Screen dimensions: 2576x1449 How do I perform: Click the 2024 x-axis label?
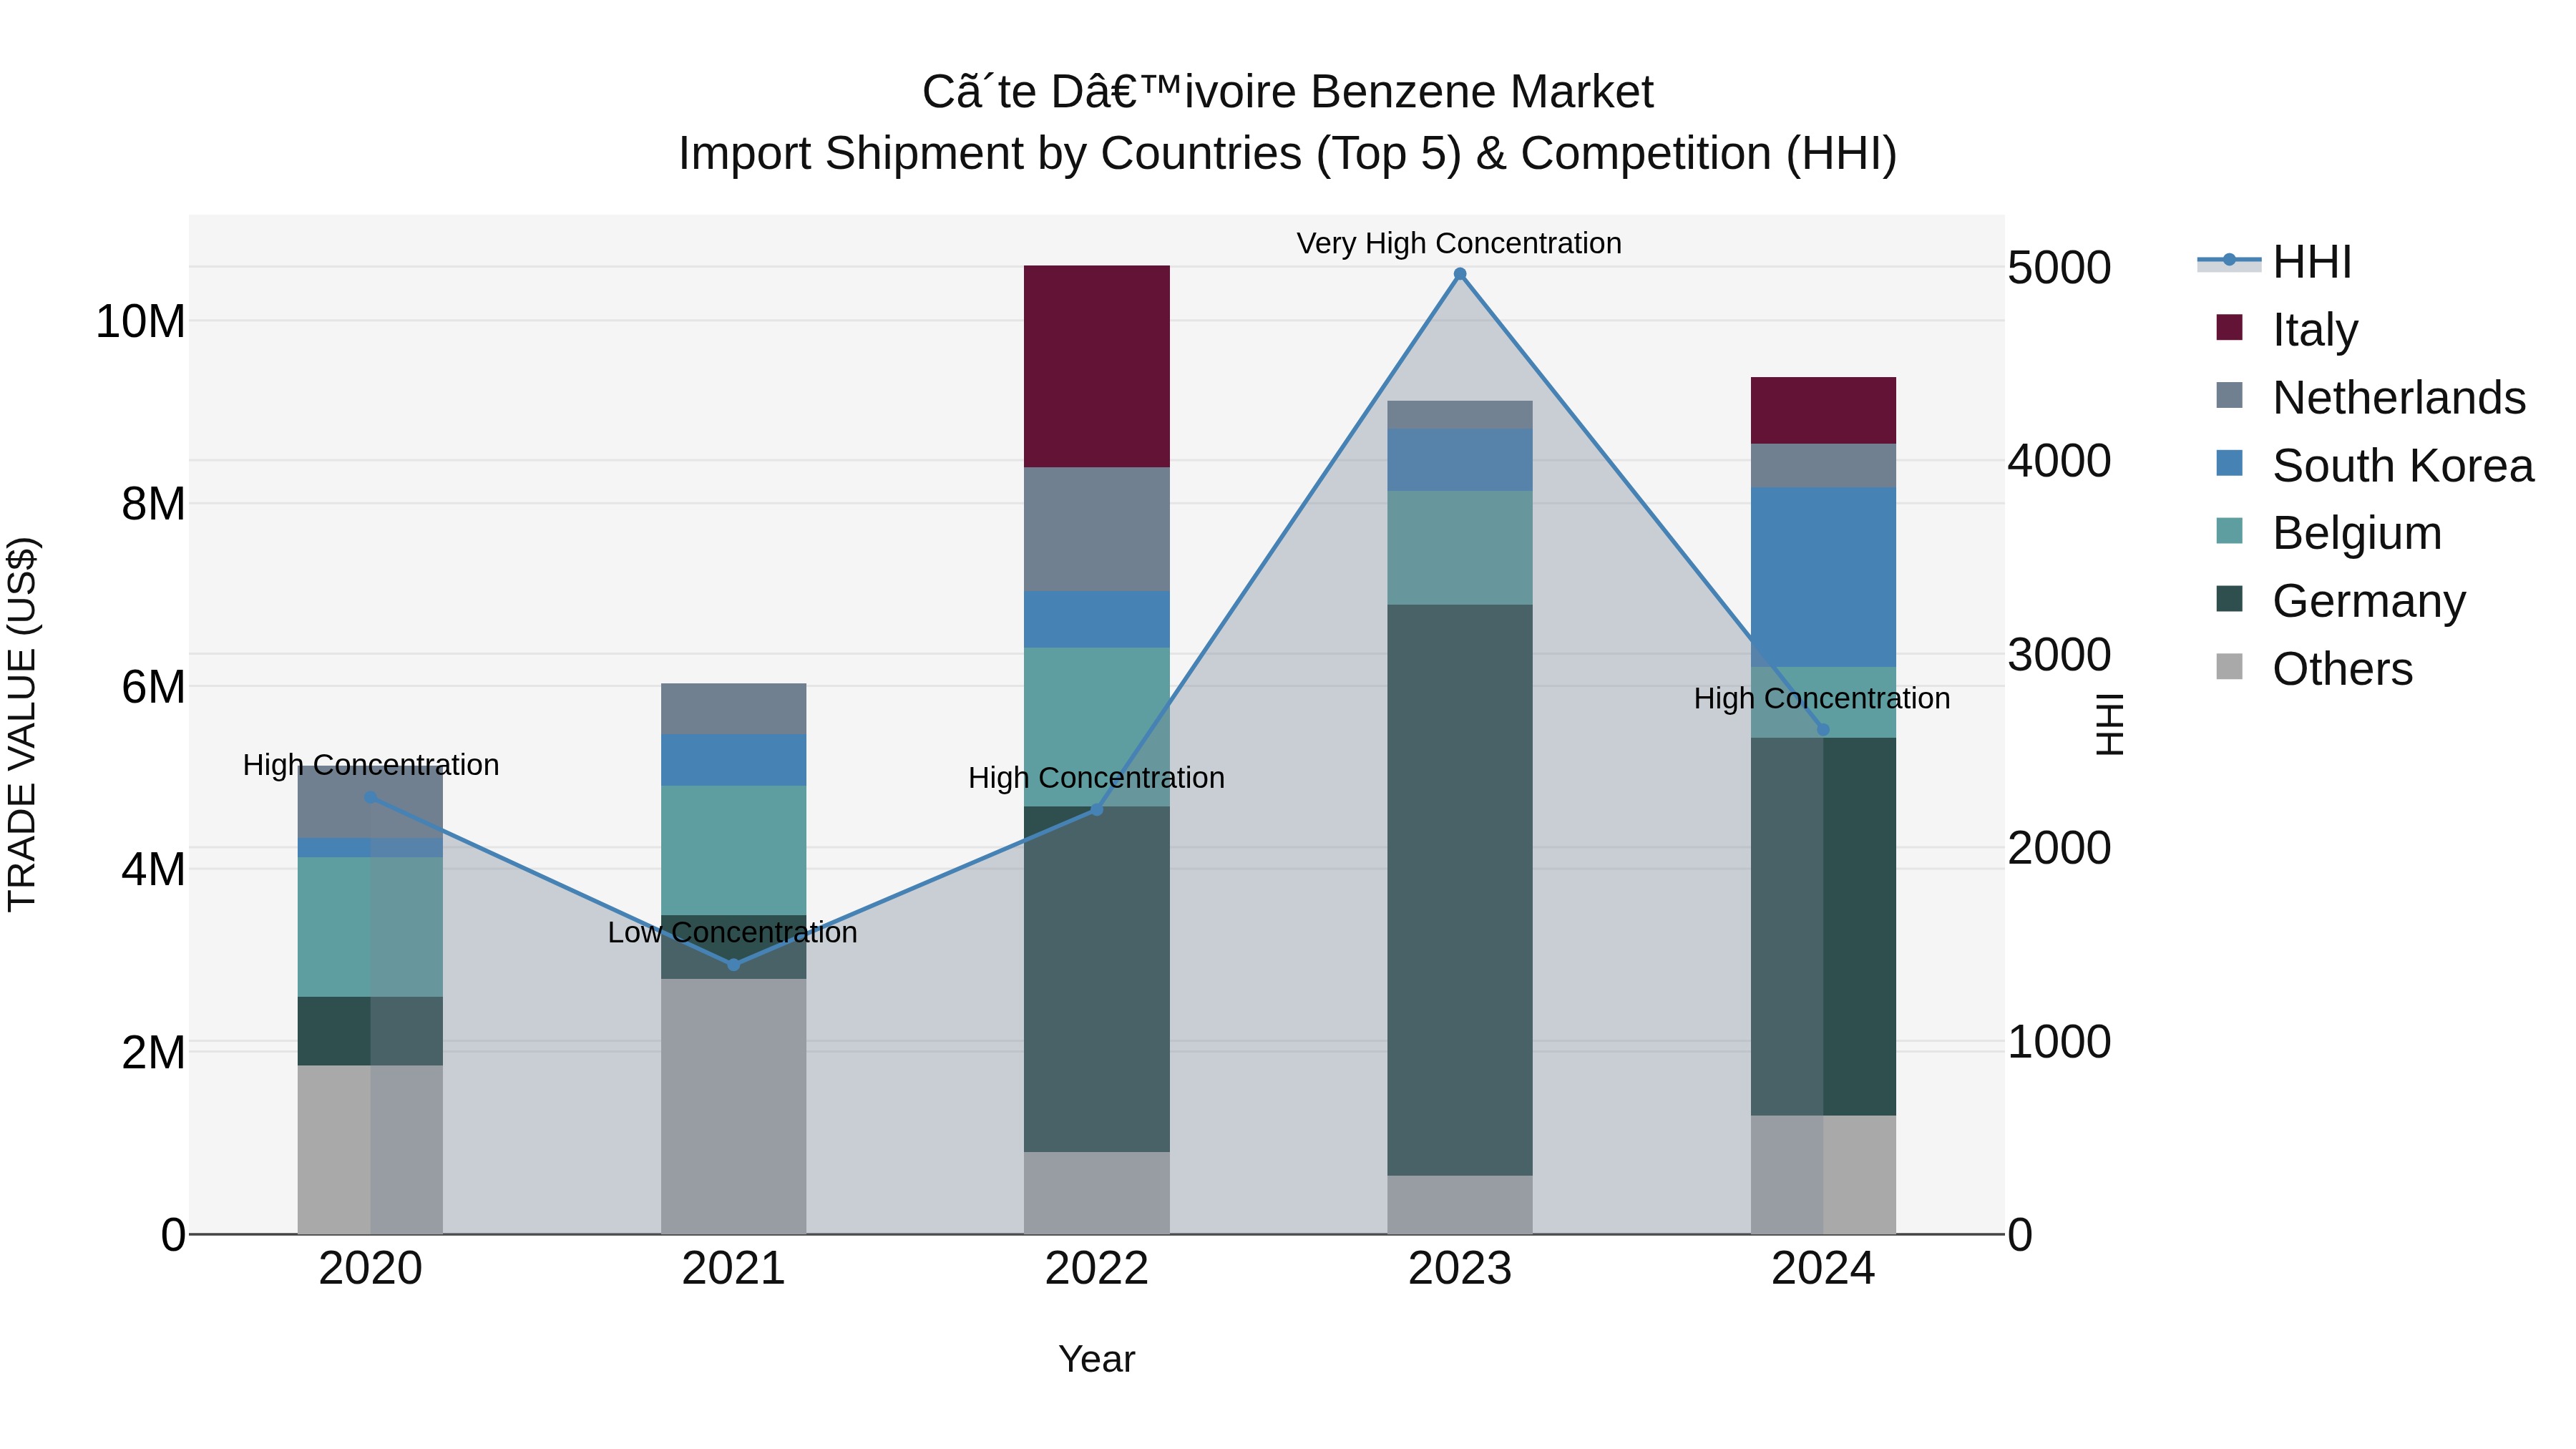tap(1823, 1269)
